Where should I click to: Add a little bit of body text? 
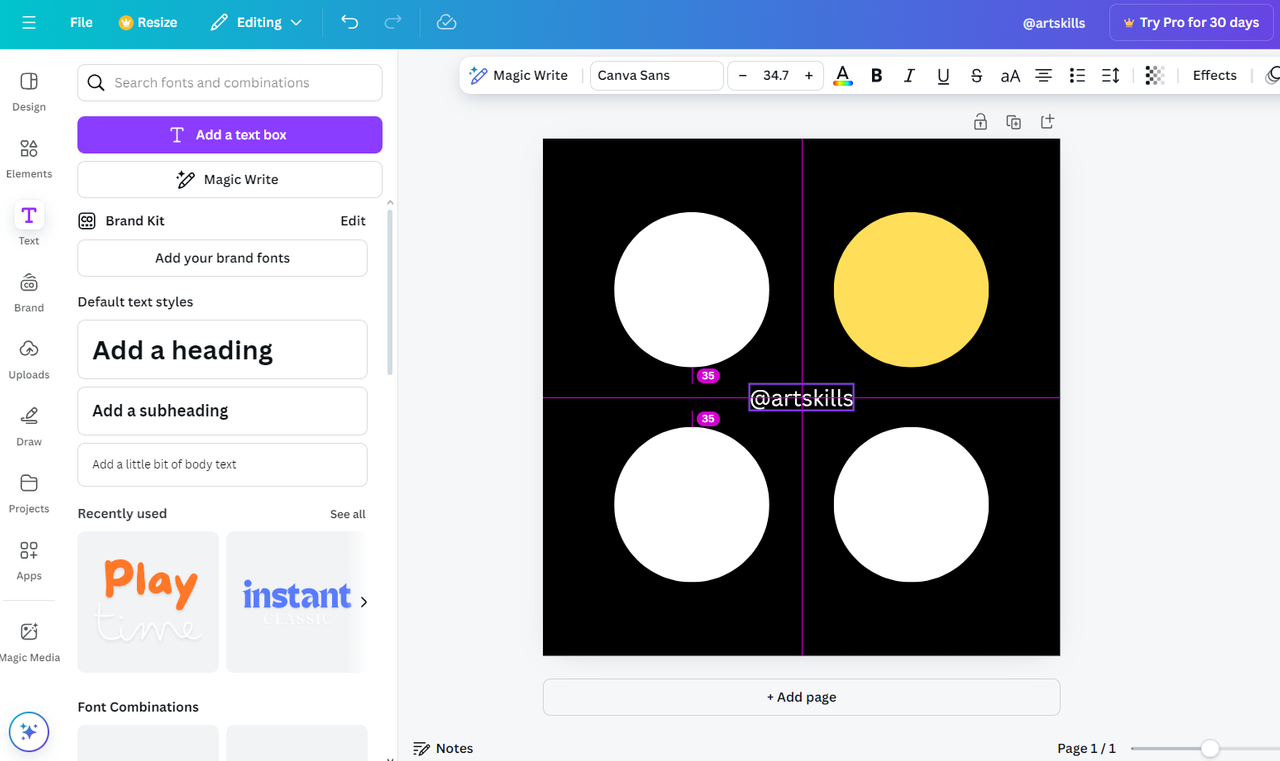point(222,465)
